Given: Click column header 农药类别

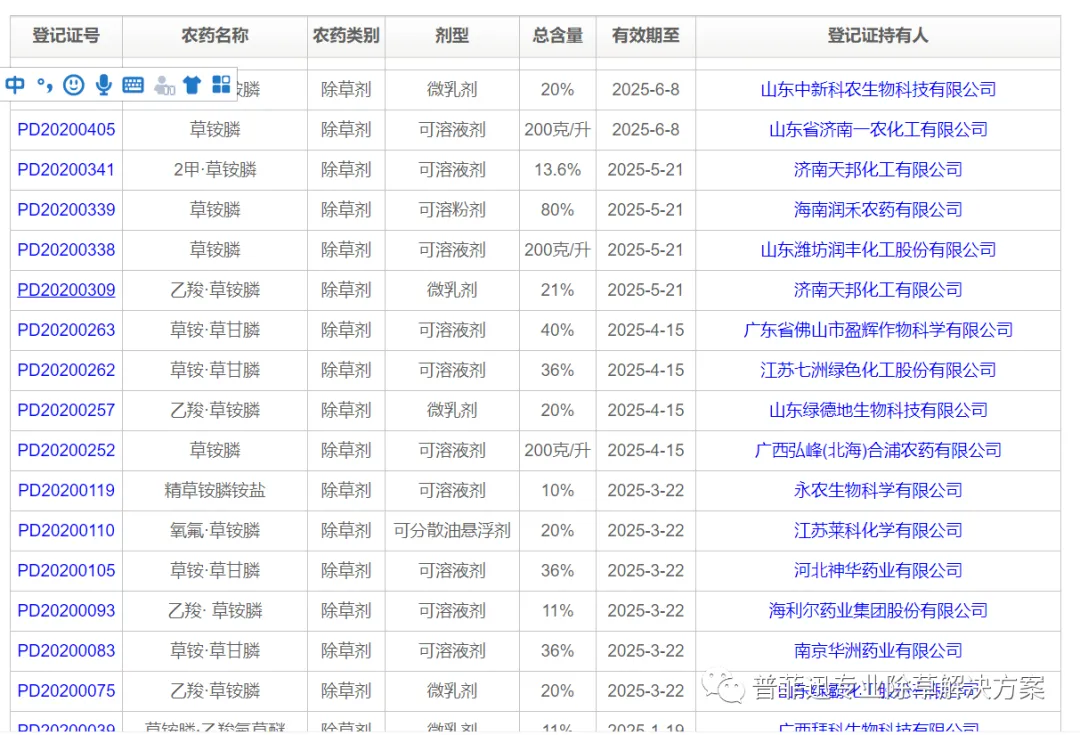Looking at the screenshot, I should click(346, 36).
